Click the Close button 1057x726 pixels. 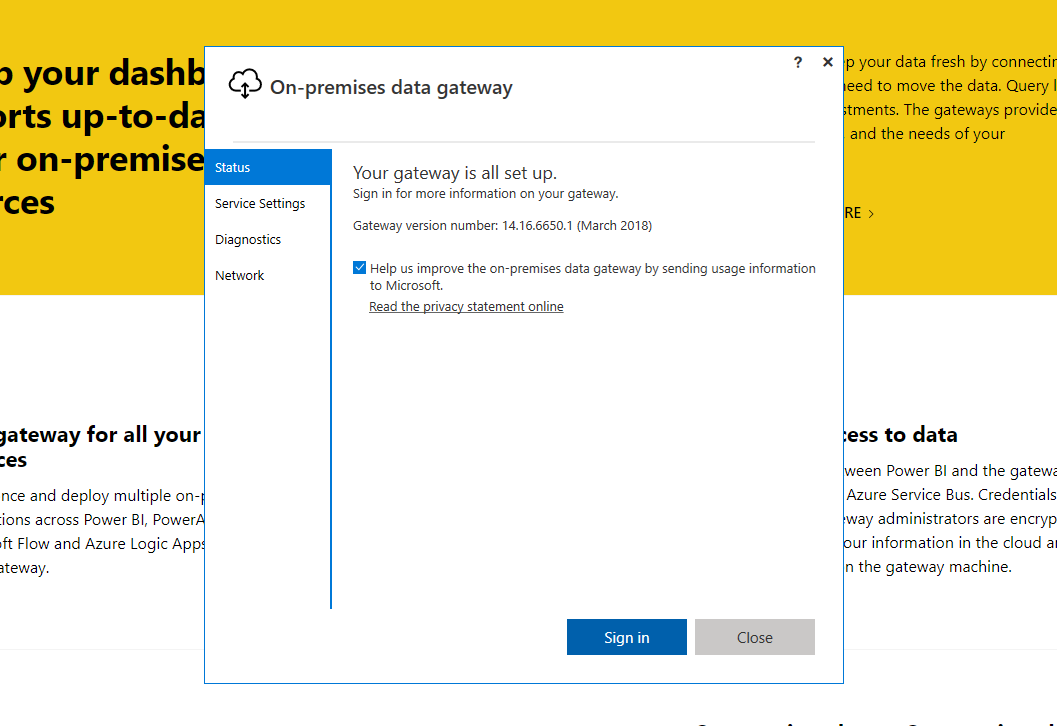click(x=754, y=637)
